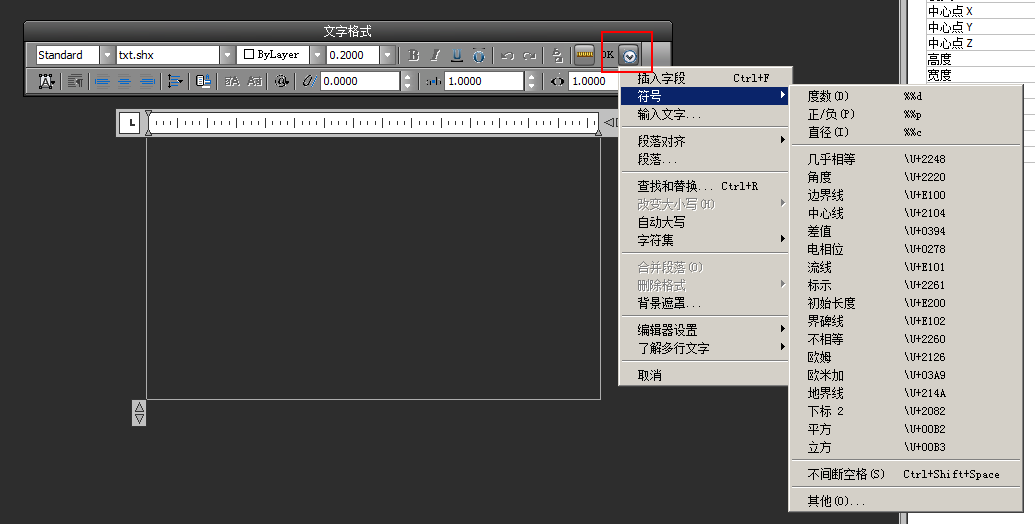Convert text to uppercase (aA icon)

click(x=232, y=81)
